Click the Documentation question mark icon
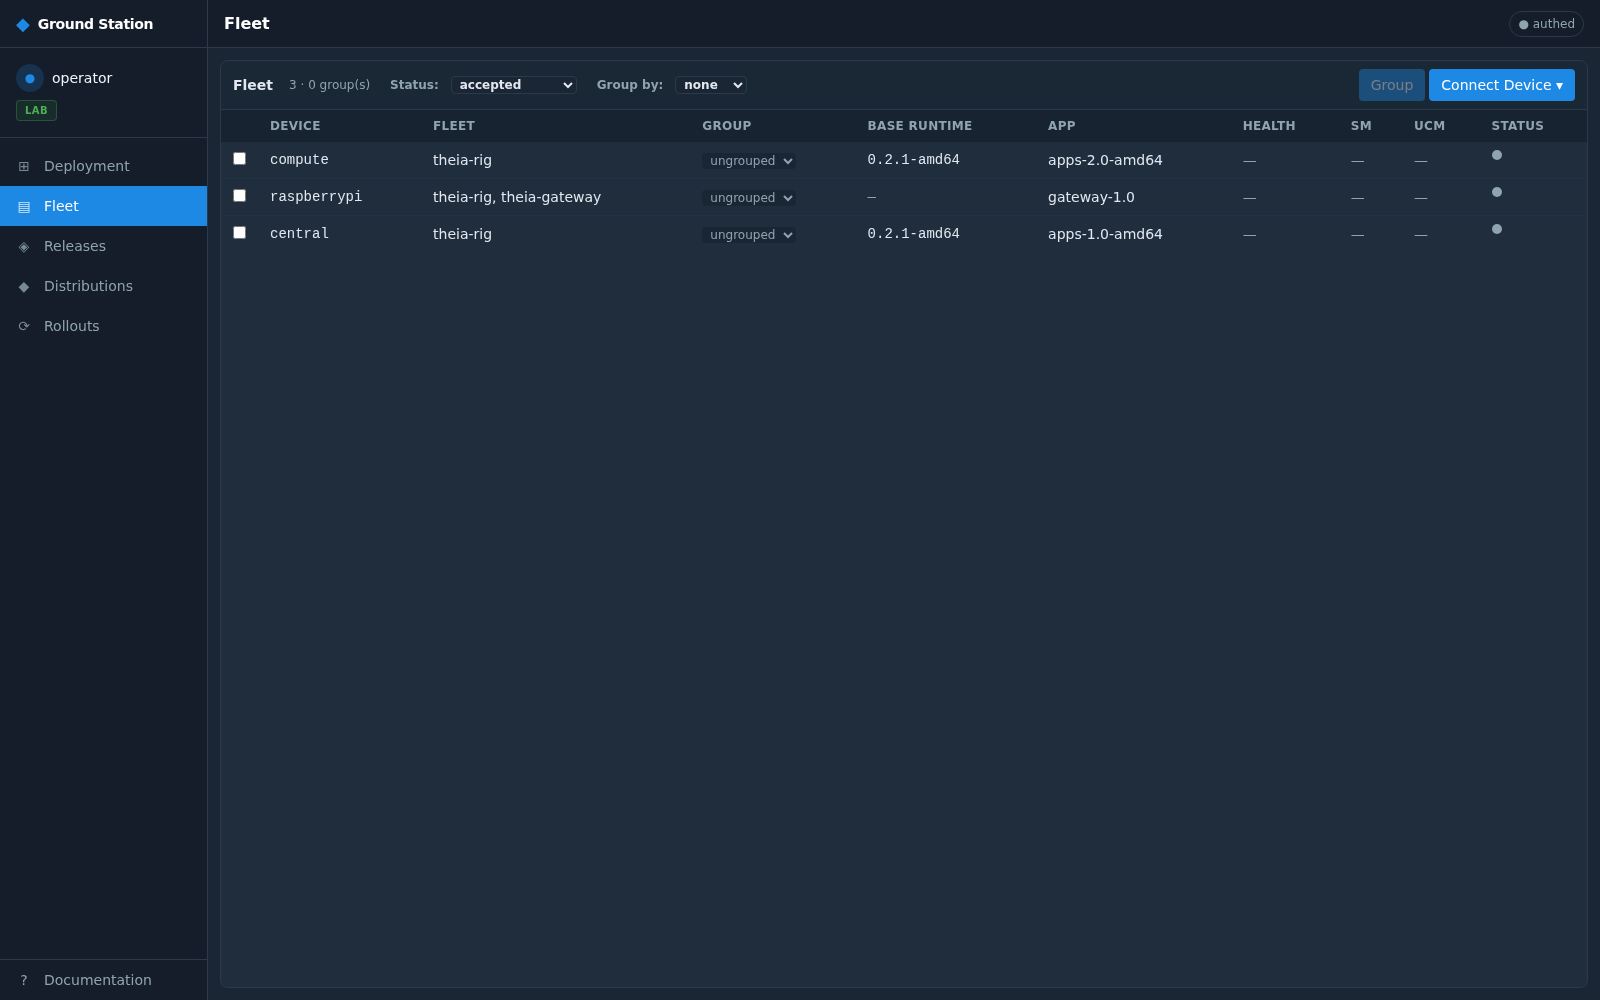The height and width of the screenshot is (1000, 1600). click(24, 980)
